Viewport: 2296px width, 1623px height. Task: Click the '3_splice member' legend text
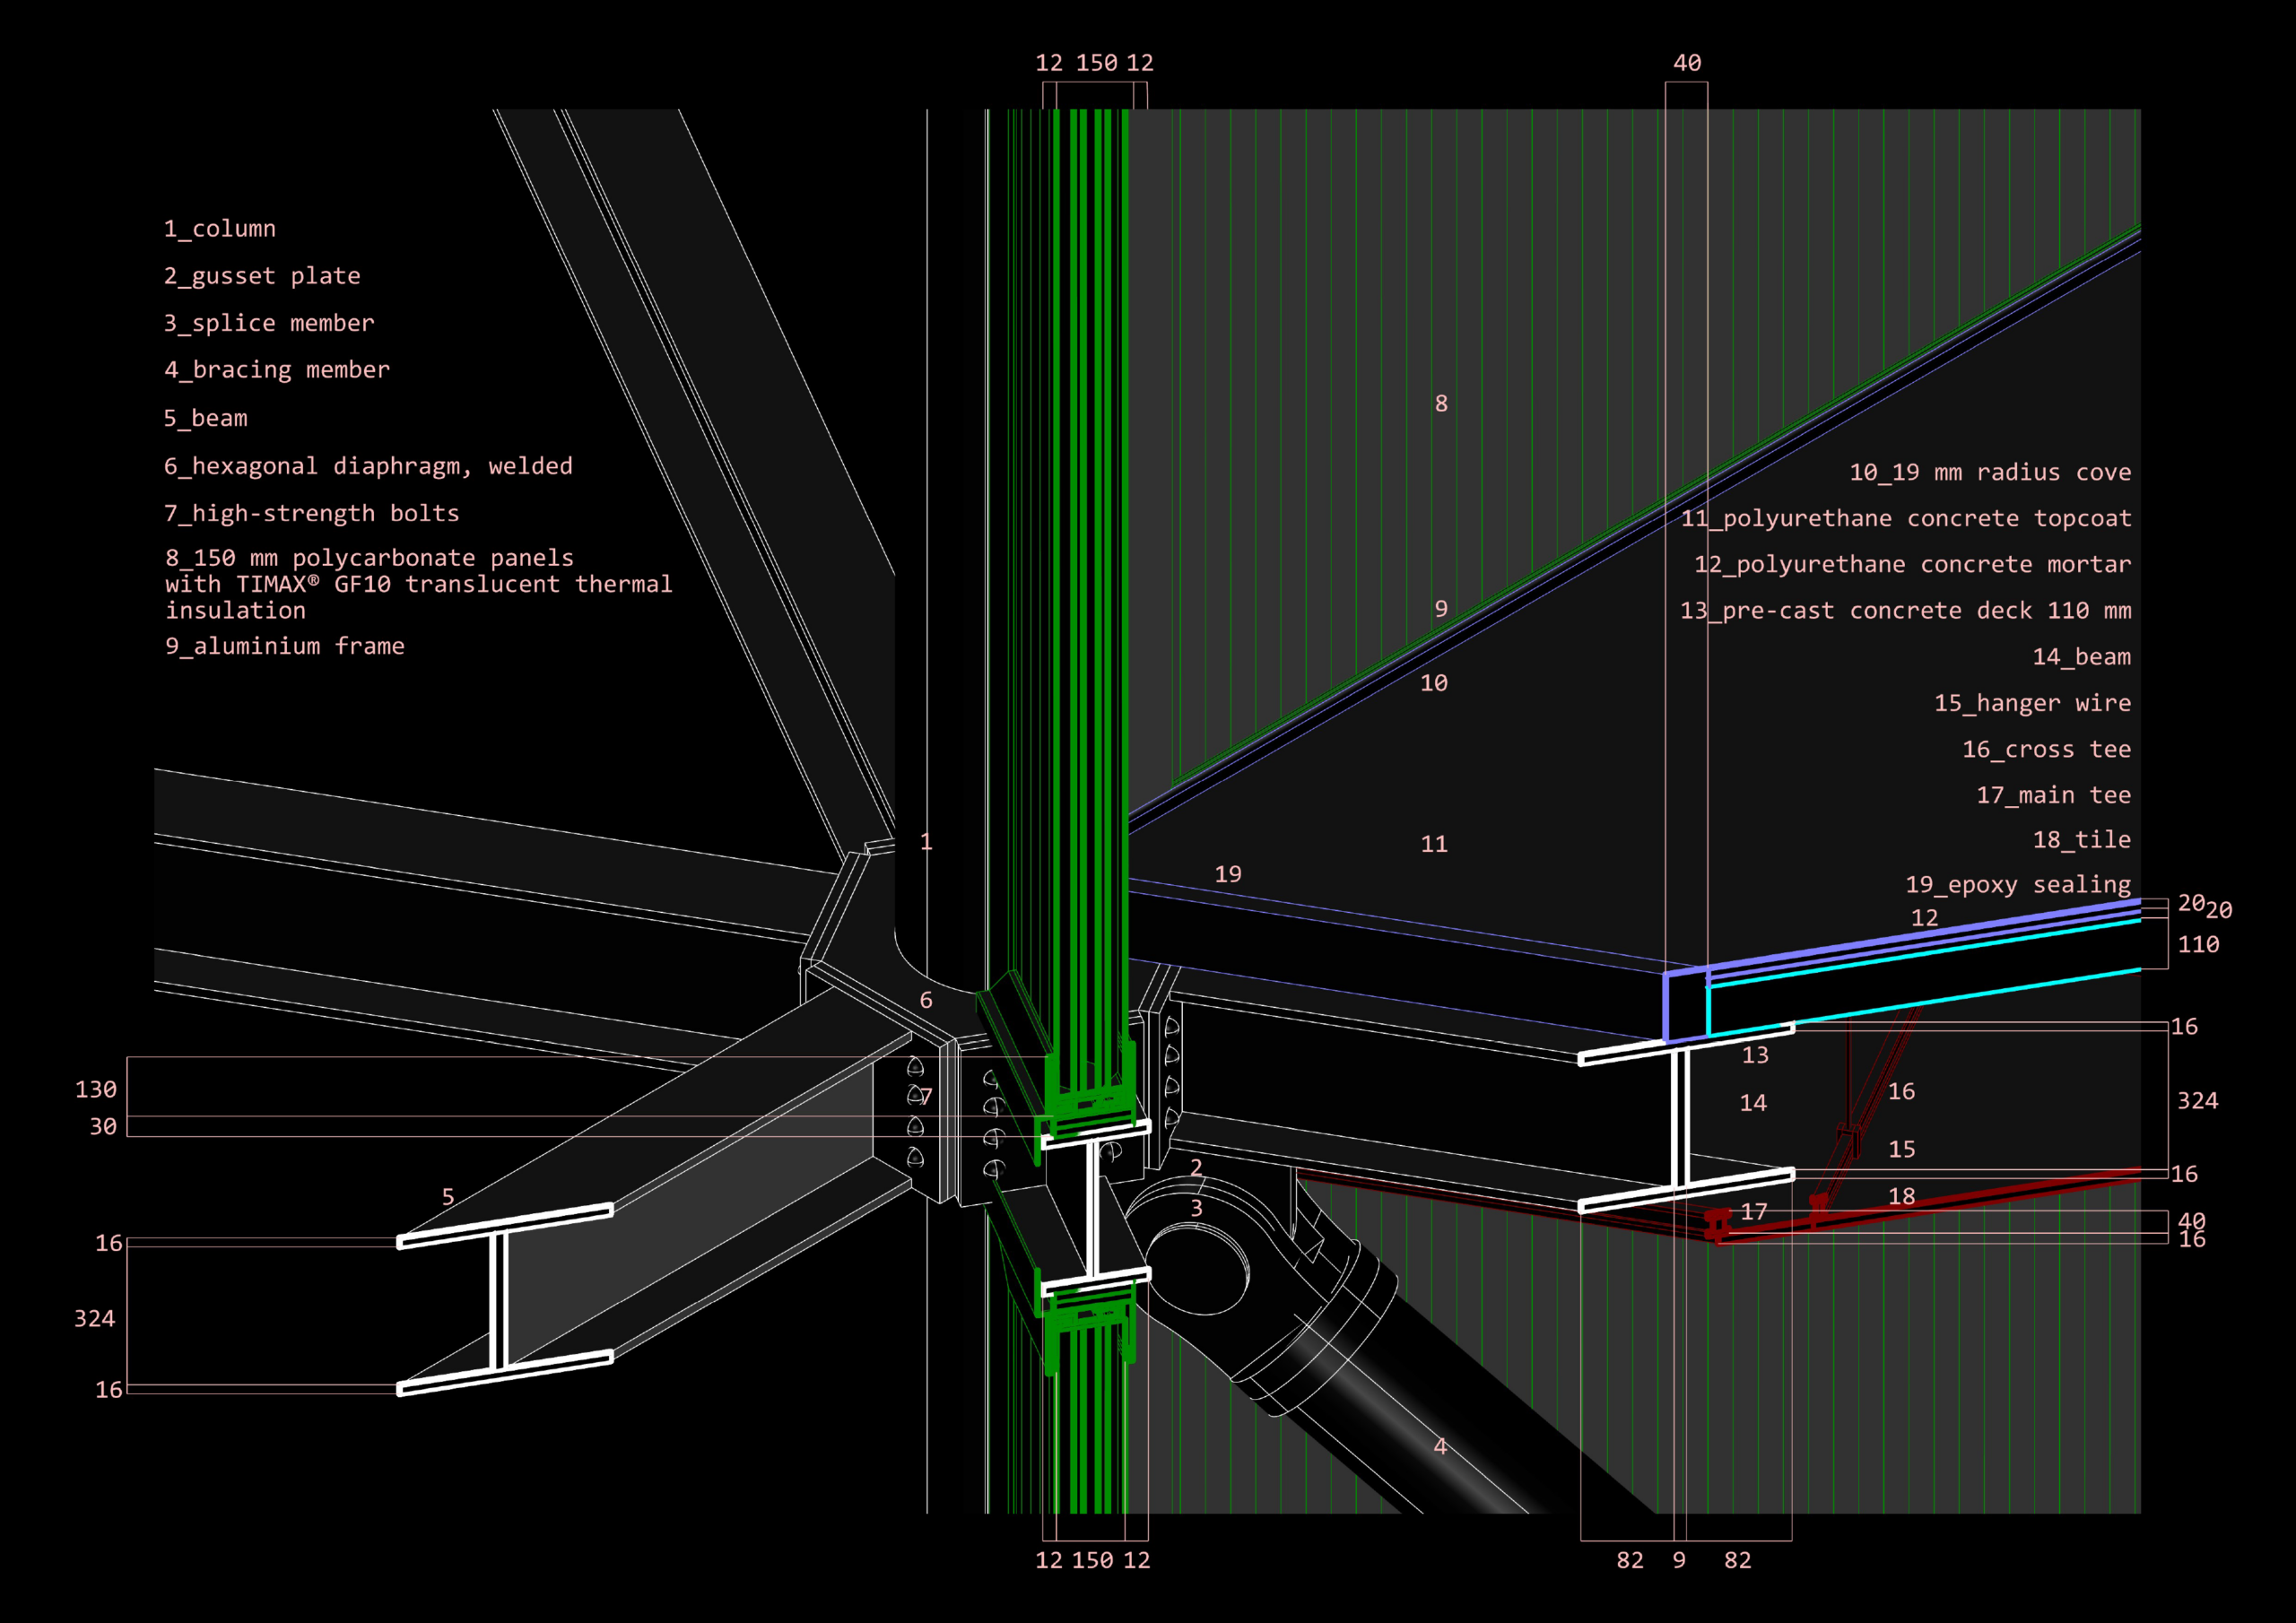click(269, 323)
